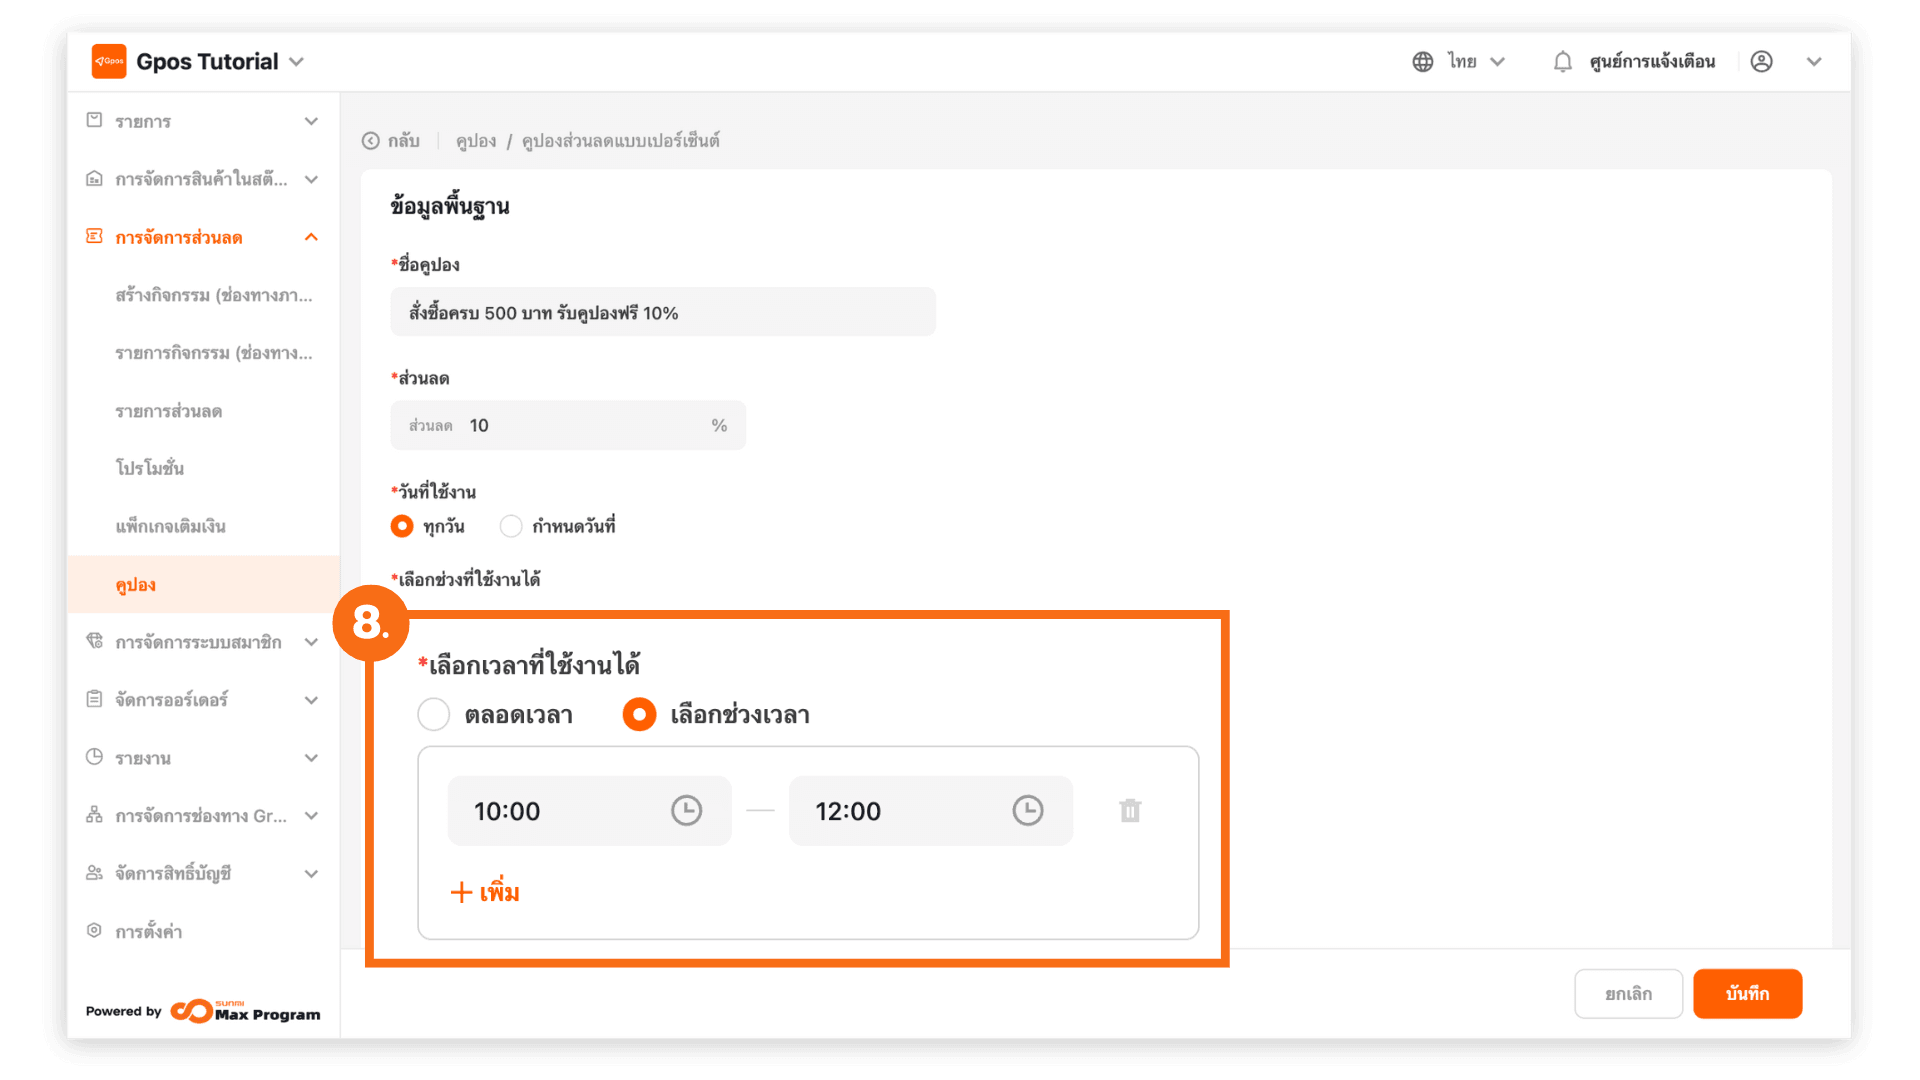Click the clock icon in the 12:00 field
1920x1080 pixels.
[x=1027, y=811]
